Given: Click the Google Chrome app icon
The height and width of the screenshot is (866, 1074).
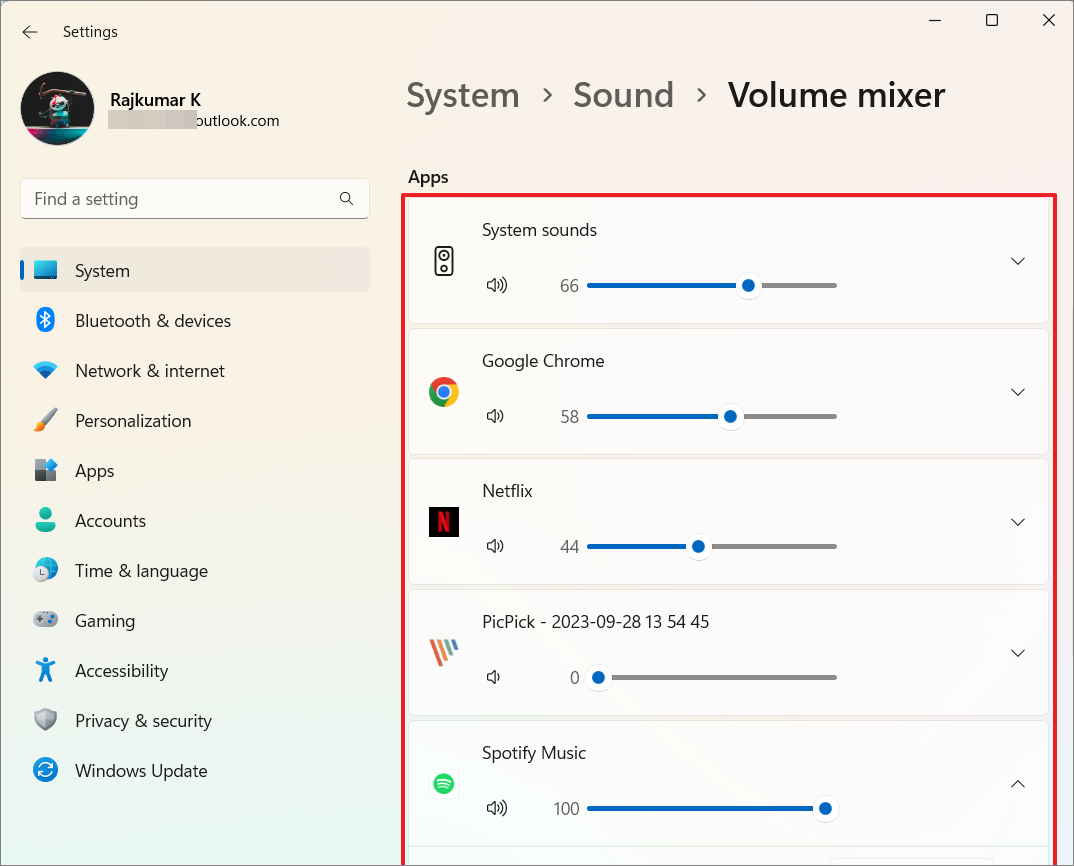Looking at the screenshot, I should click(444, 391).
